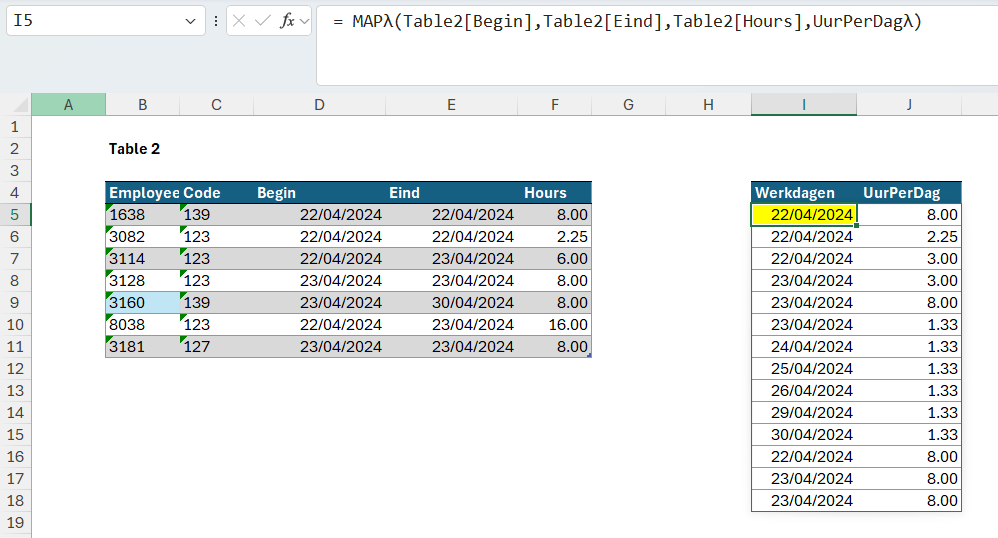Click the Table2 resize handle at bottom-right corner

coord(589,355)
